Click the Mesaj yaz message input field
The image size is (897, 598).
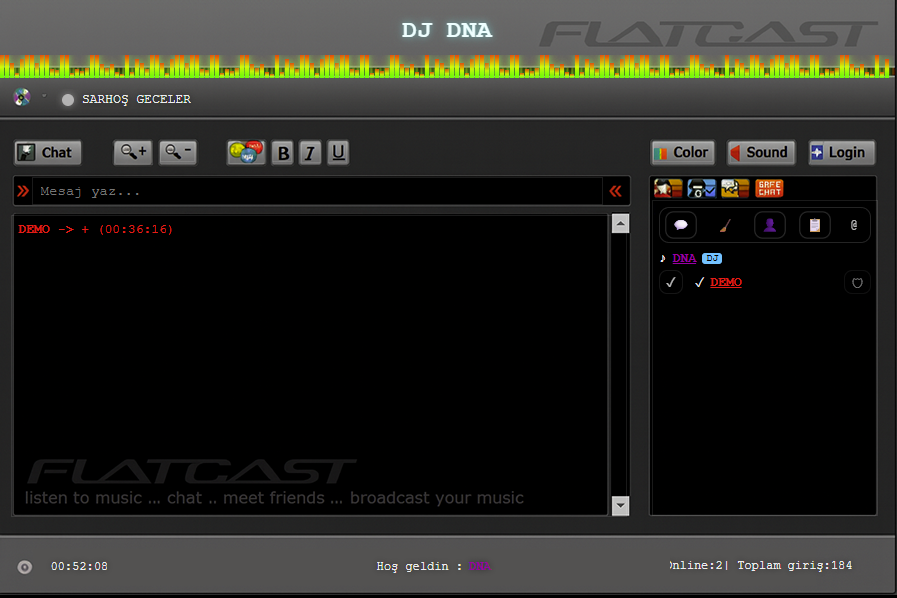click(x=318, y=191)
